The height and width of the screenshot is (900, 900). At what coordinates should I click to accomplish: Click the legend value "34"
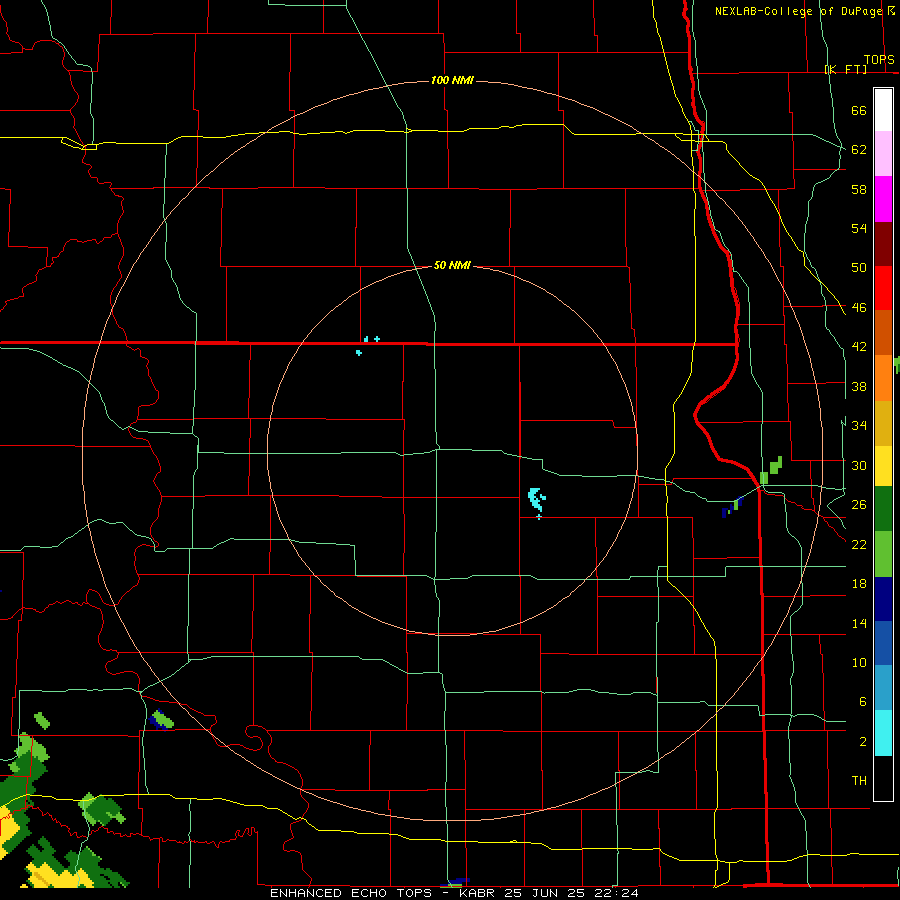click(859, 426)
